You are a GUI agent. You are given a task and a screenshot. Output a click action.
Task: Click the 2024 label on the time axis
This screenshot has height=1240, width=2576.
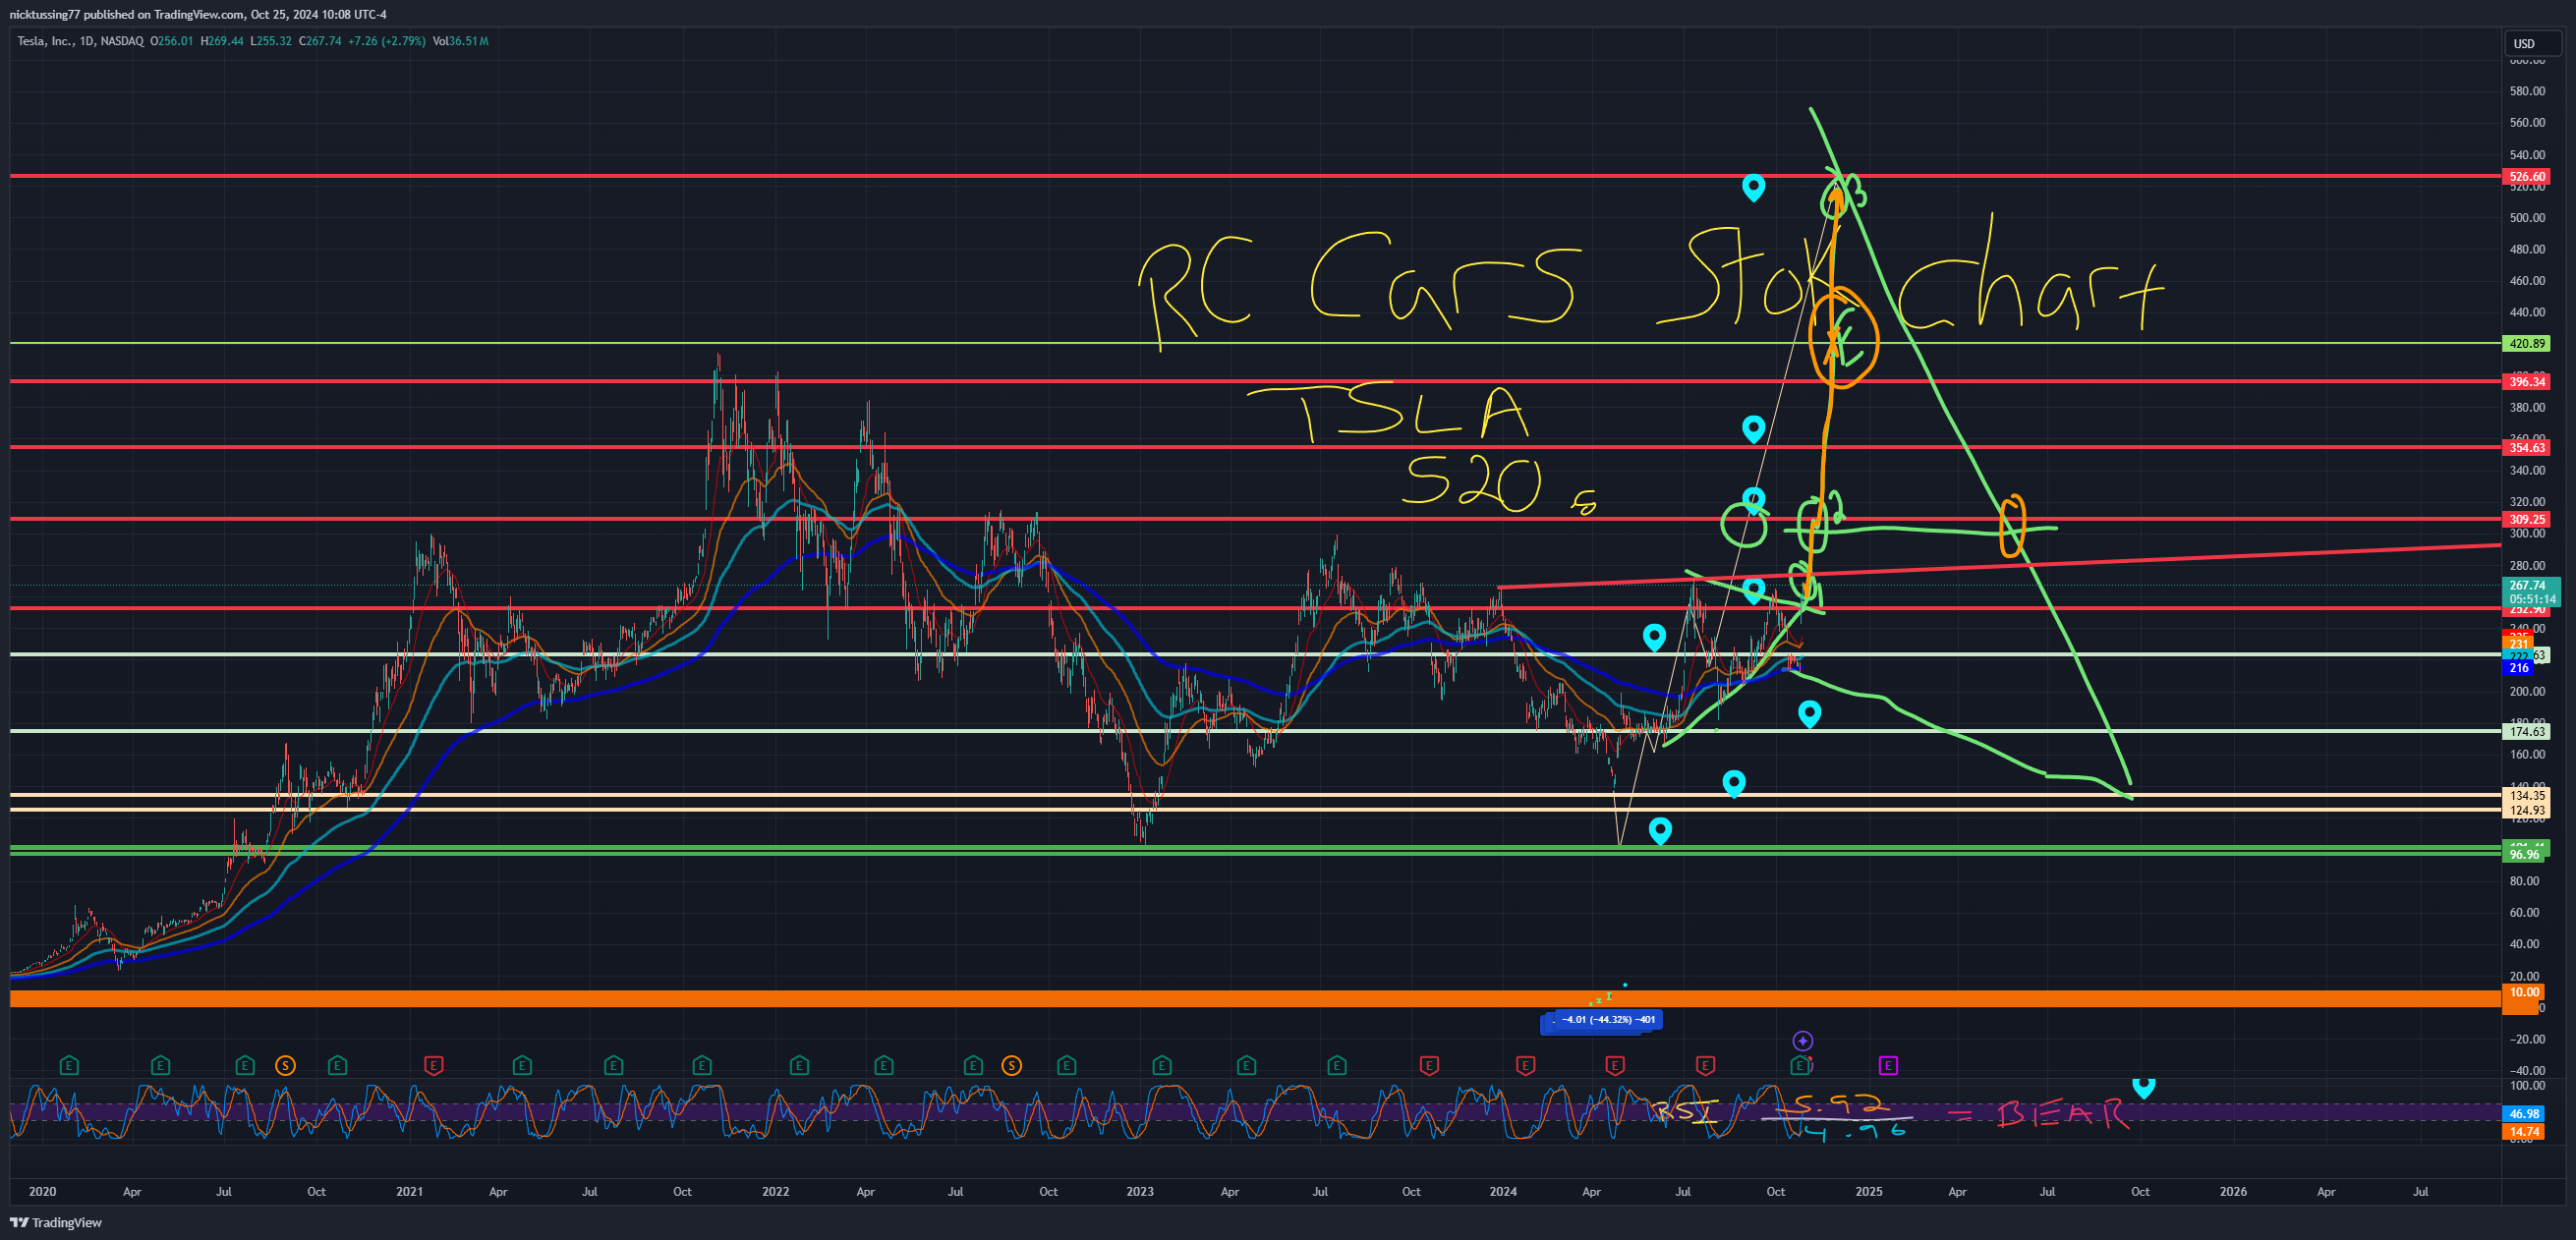[x=1503, y=1192]
